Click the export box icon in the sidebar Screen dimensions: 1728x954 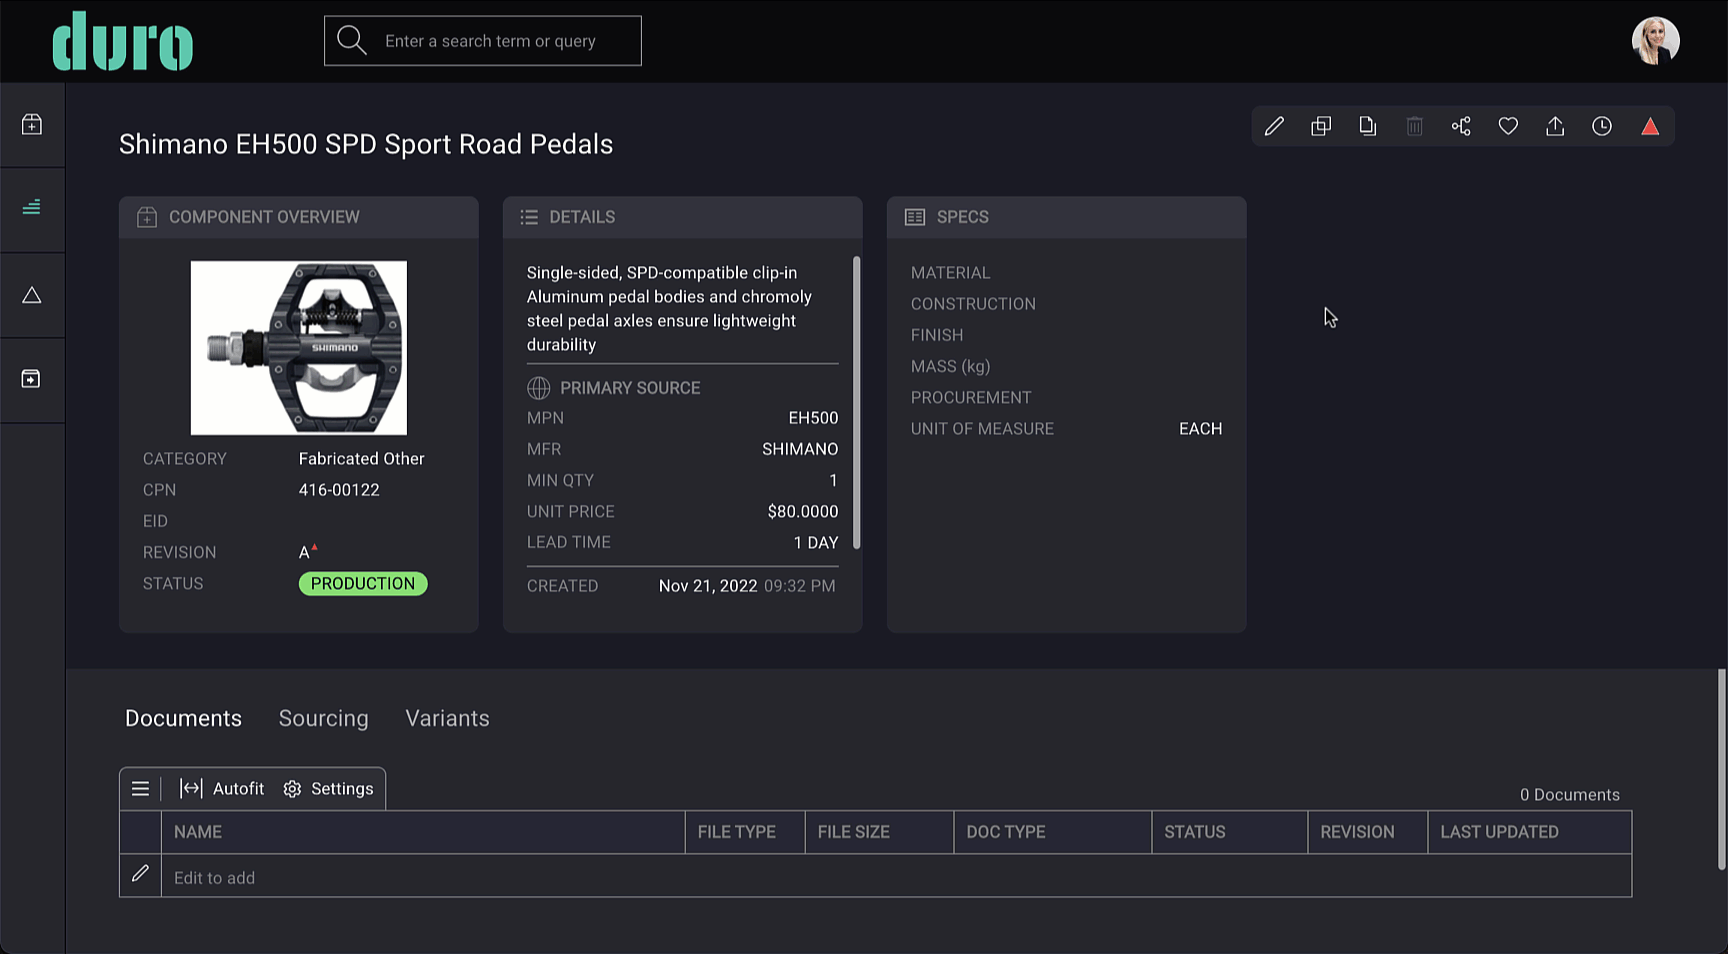32,379
